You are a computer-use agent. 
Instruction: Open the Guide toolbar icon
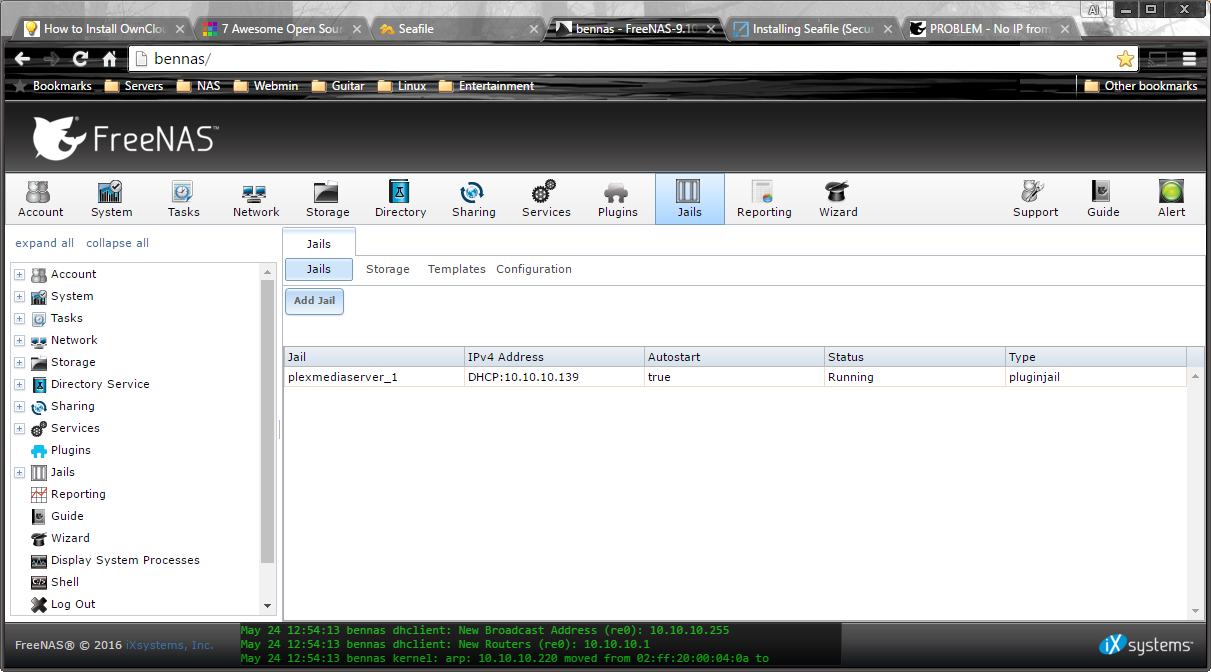pyautogui.click(x=1103, y=198)
